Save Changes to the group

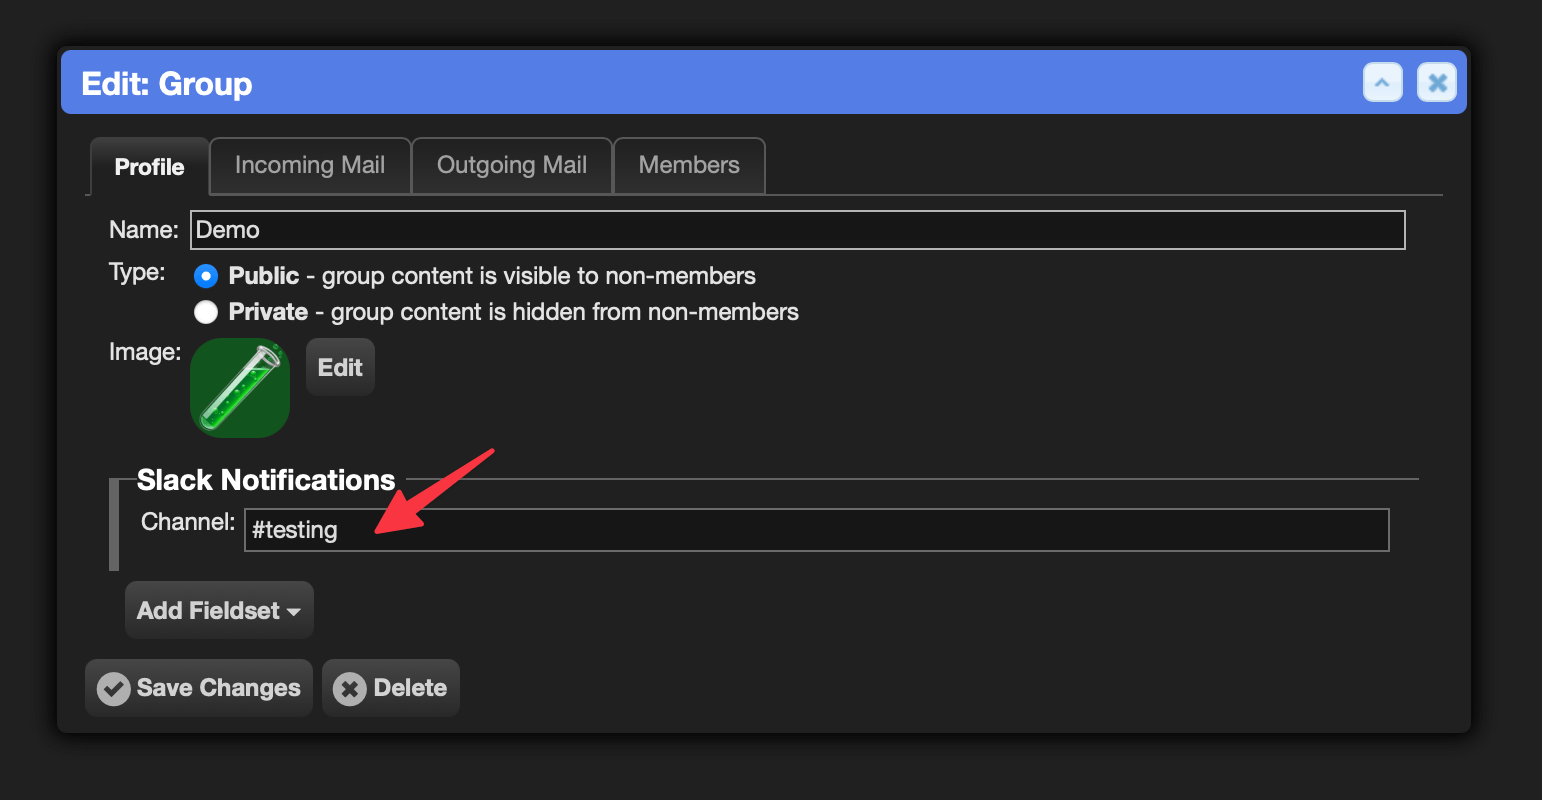coord(199,688)
